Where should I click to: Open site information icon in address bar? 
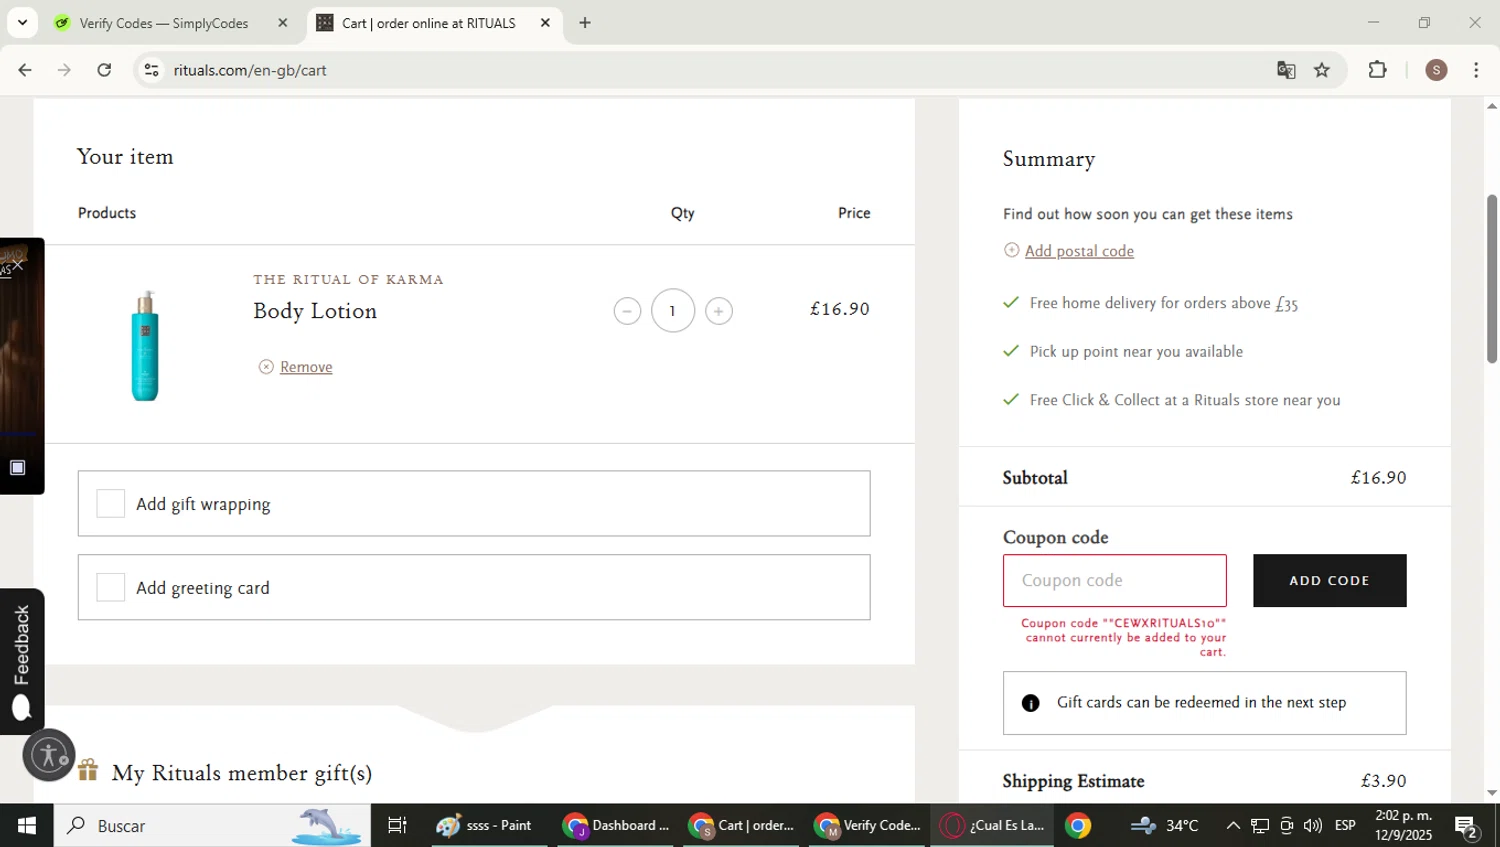[152, 70]
